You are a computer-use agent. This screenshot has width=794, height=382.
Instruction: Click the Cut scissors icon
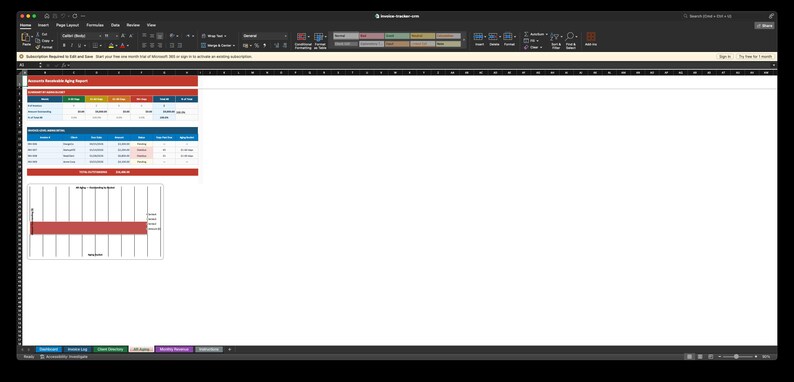pyautogui.click(x=38, y=34)
